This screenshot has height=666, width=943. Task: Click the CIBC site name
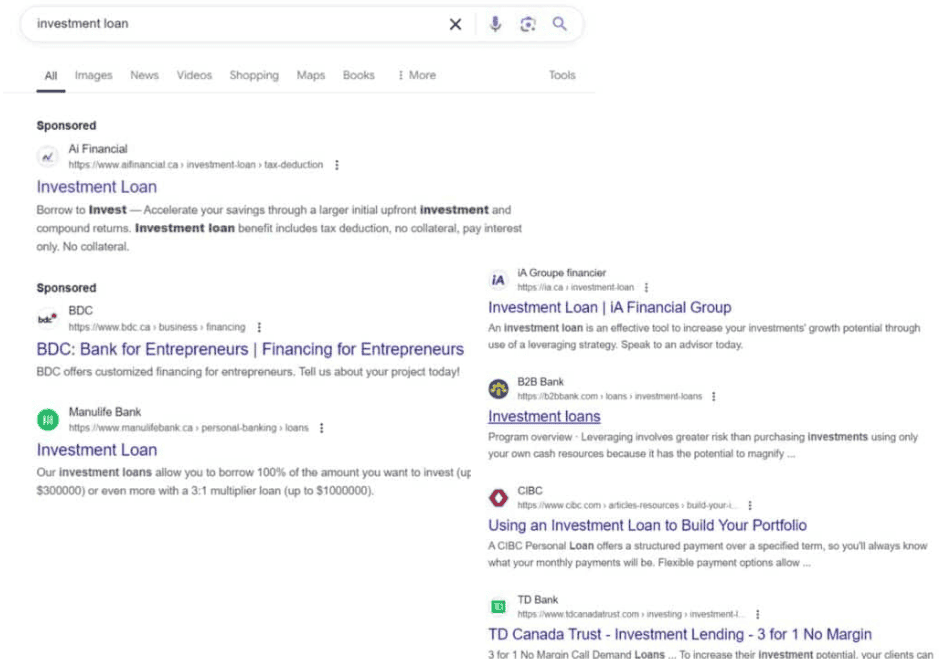(x=530, y=491)
